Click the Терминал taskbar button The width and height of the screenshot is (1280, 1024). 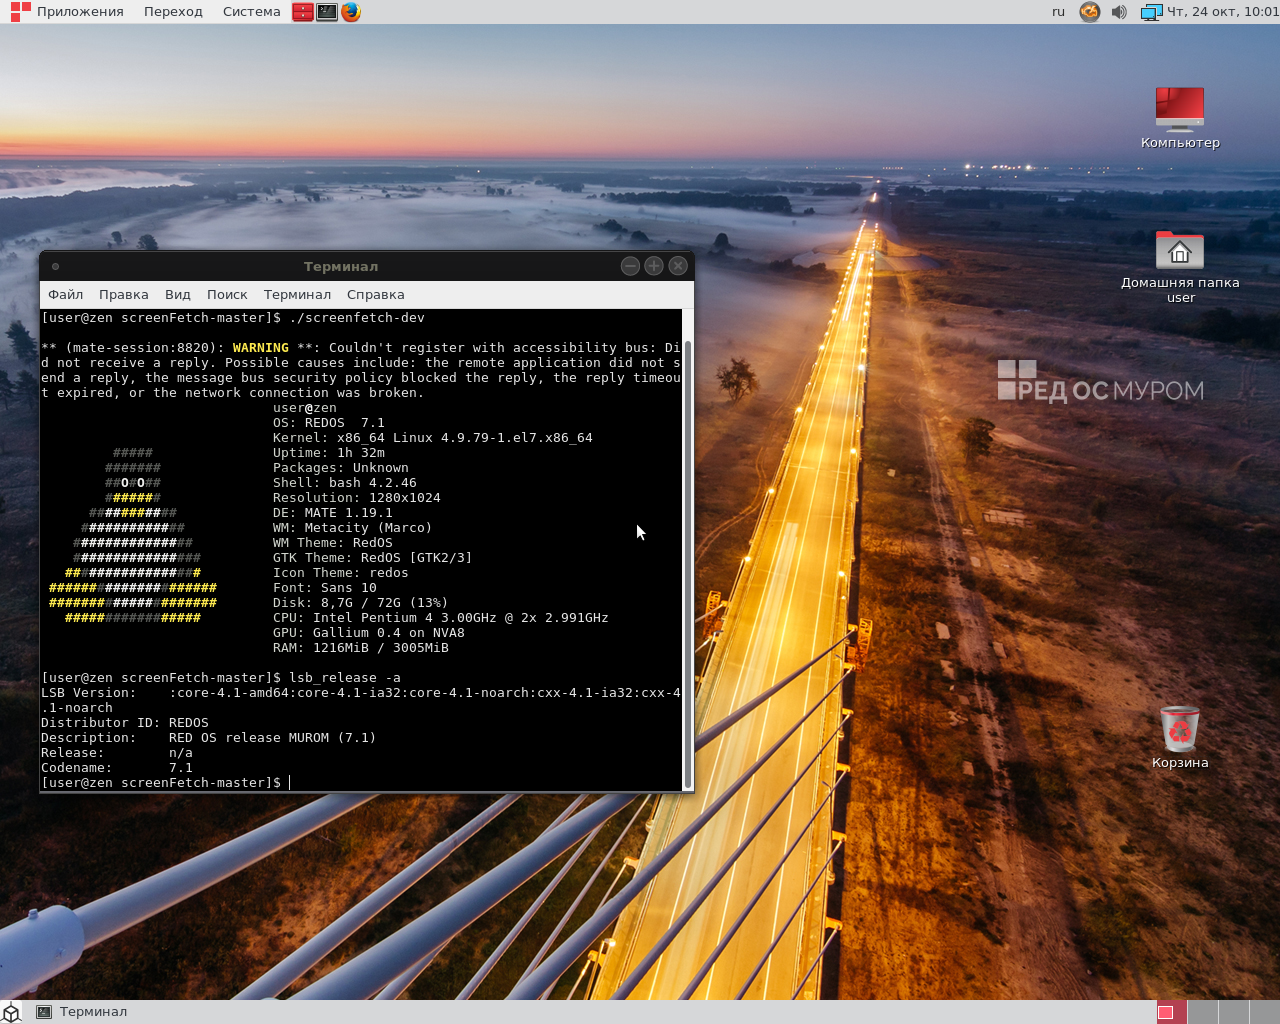click(x=84, y=1012)
